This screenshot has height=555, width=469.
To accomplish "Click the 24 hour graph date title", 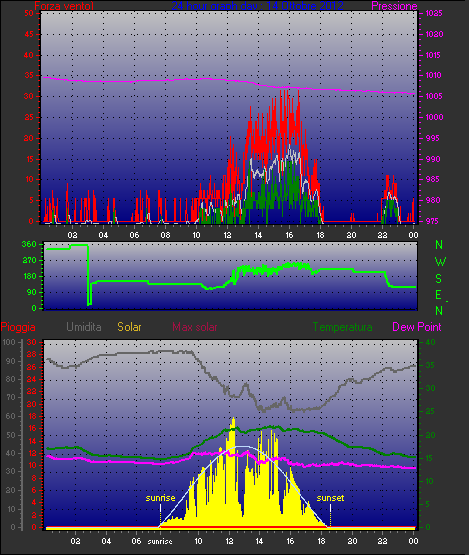I will tap(257, 6).
